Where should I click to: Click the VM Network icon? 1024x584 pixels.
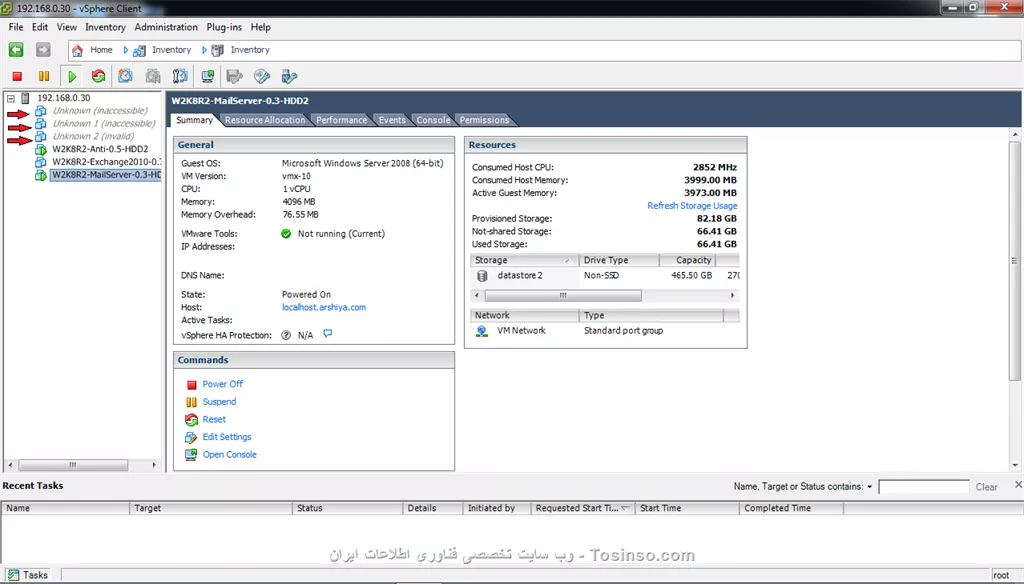pos(482,331)
